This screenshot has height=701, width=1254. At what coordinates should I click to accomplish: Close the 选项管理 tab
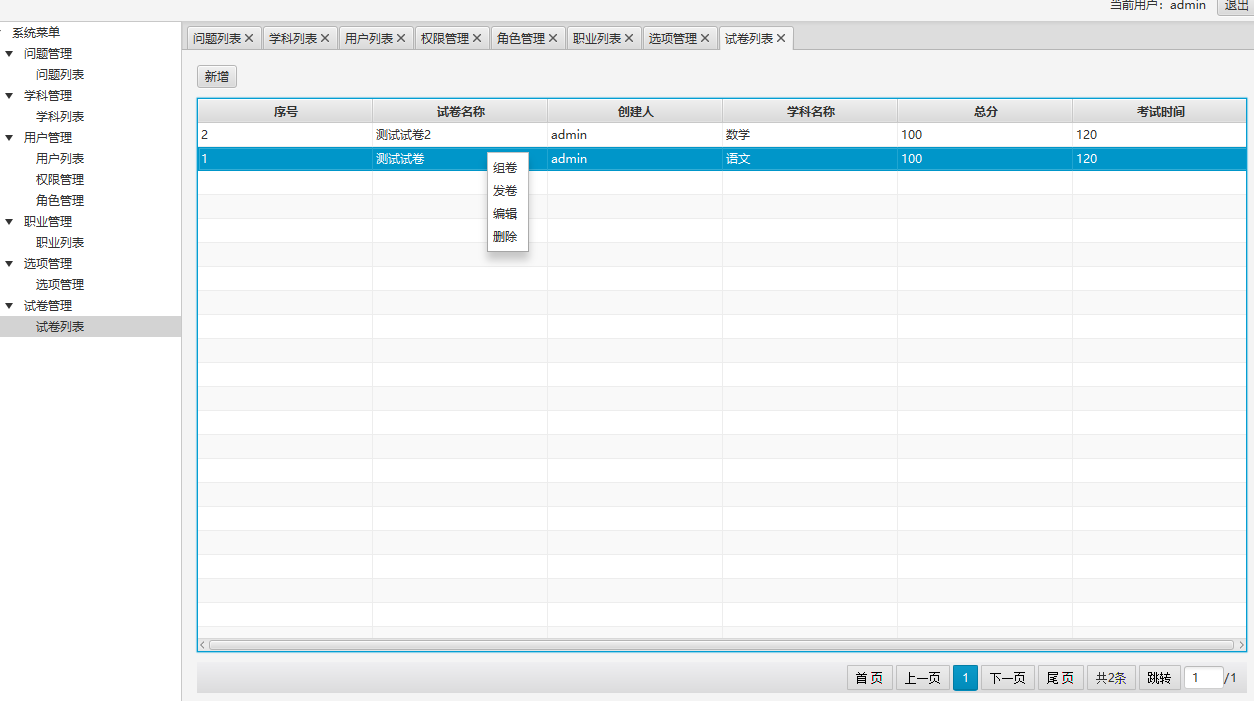pos(705,39)
